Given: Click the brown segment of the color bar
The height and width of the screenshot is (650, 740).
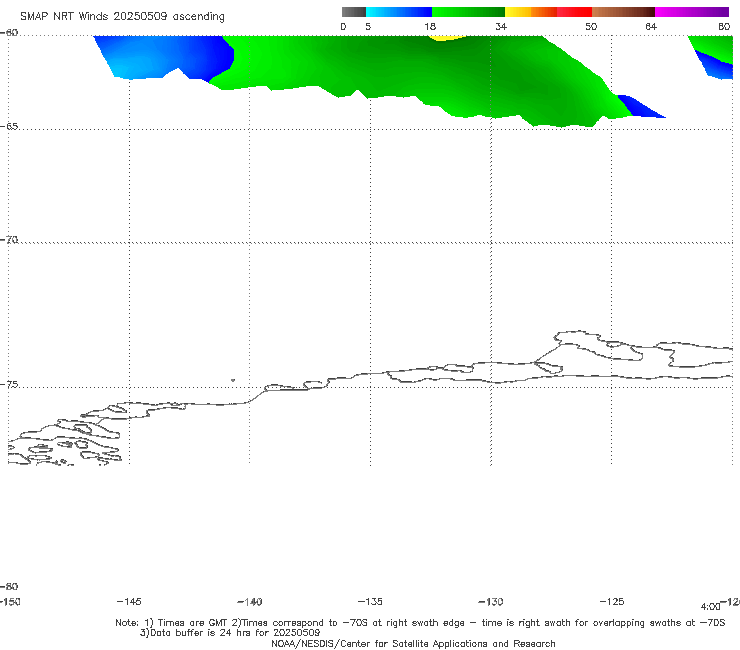Looking at the screenshot, I should pos(623,12).
